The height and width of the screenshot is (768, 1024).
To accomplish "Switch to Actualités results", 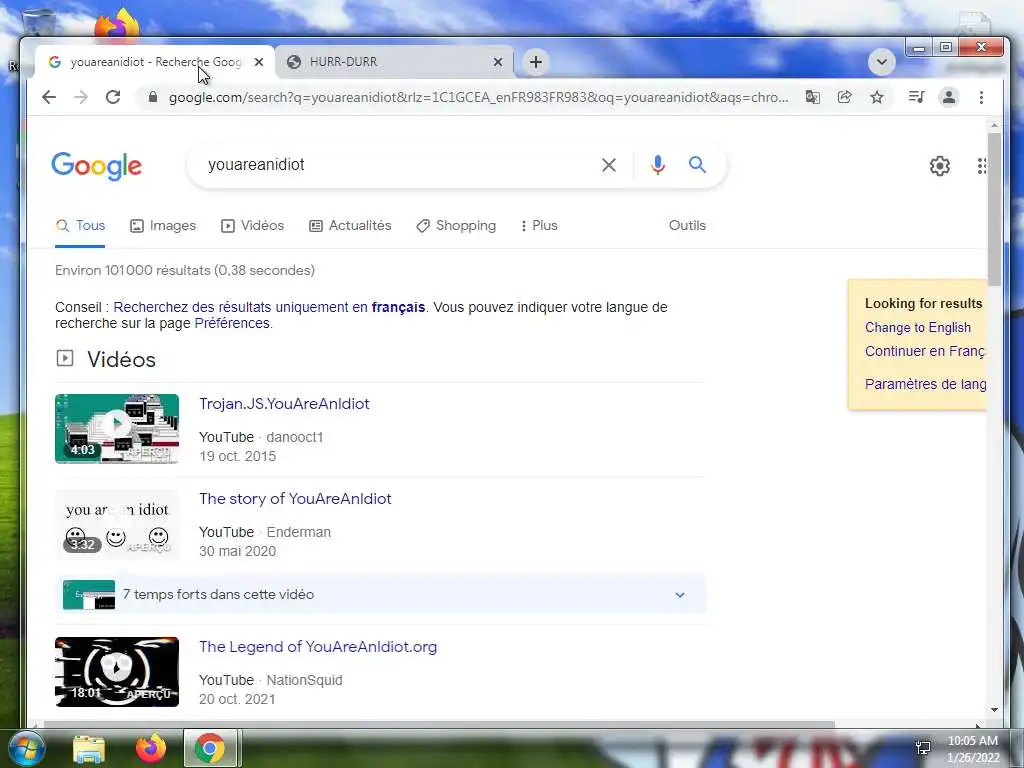I will [350, 225].
